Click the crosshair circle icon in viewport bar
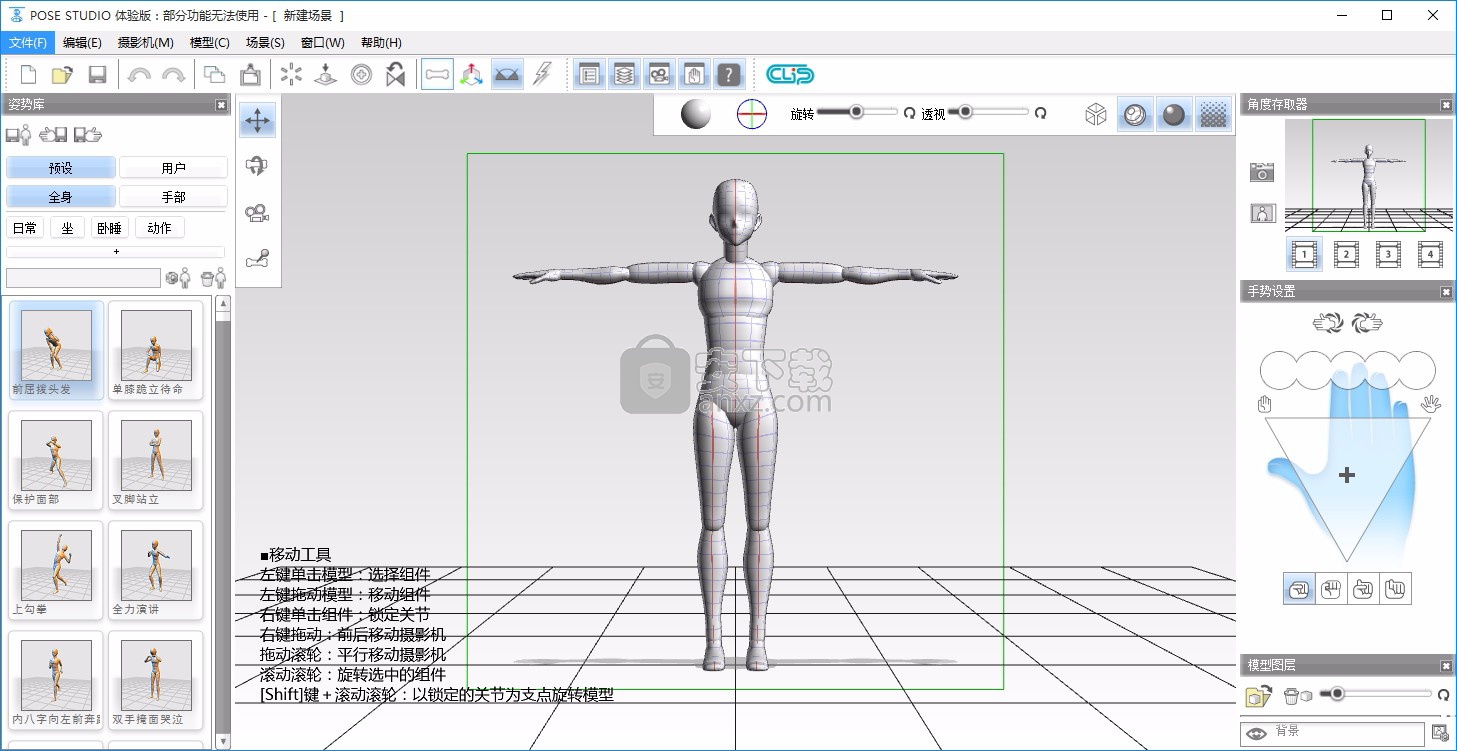1457x751 pixels. coord(752,115)
